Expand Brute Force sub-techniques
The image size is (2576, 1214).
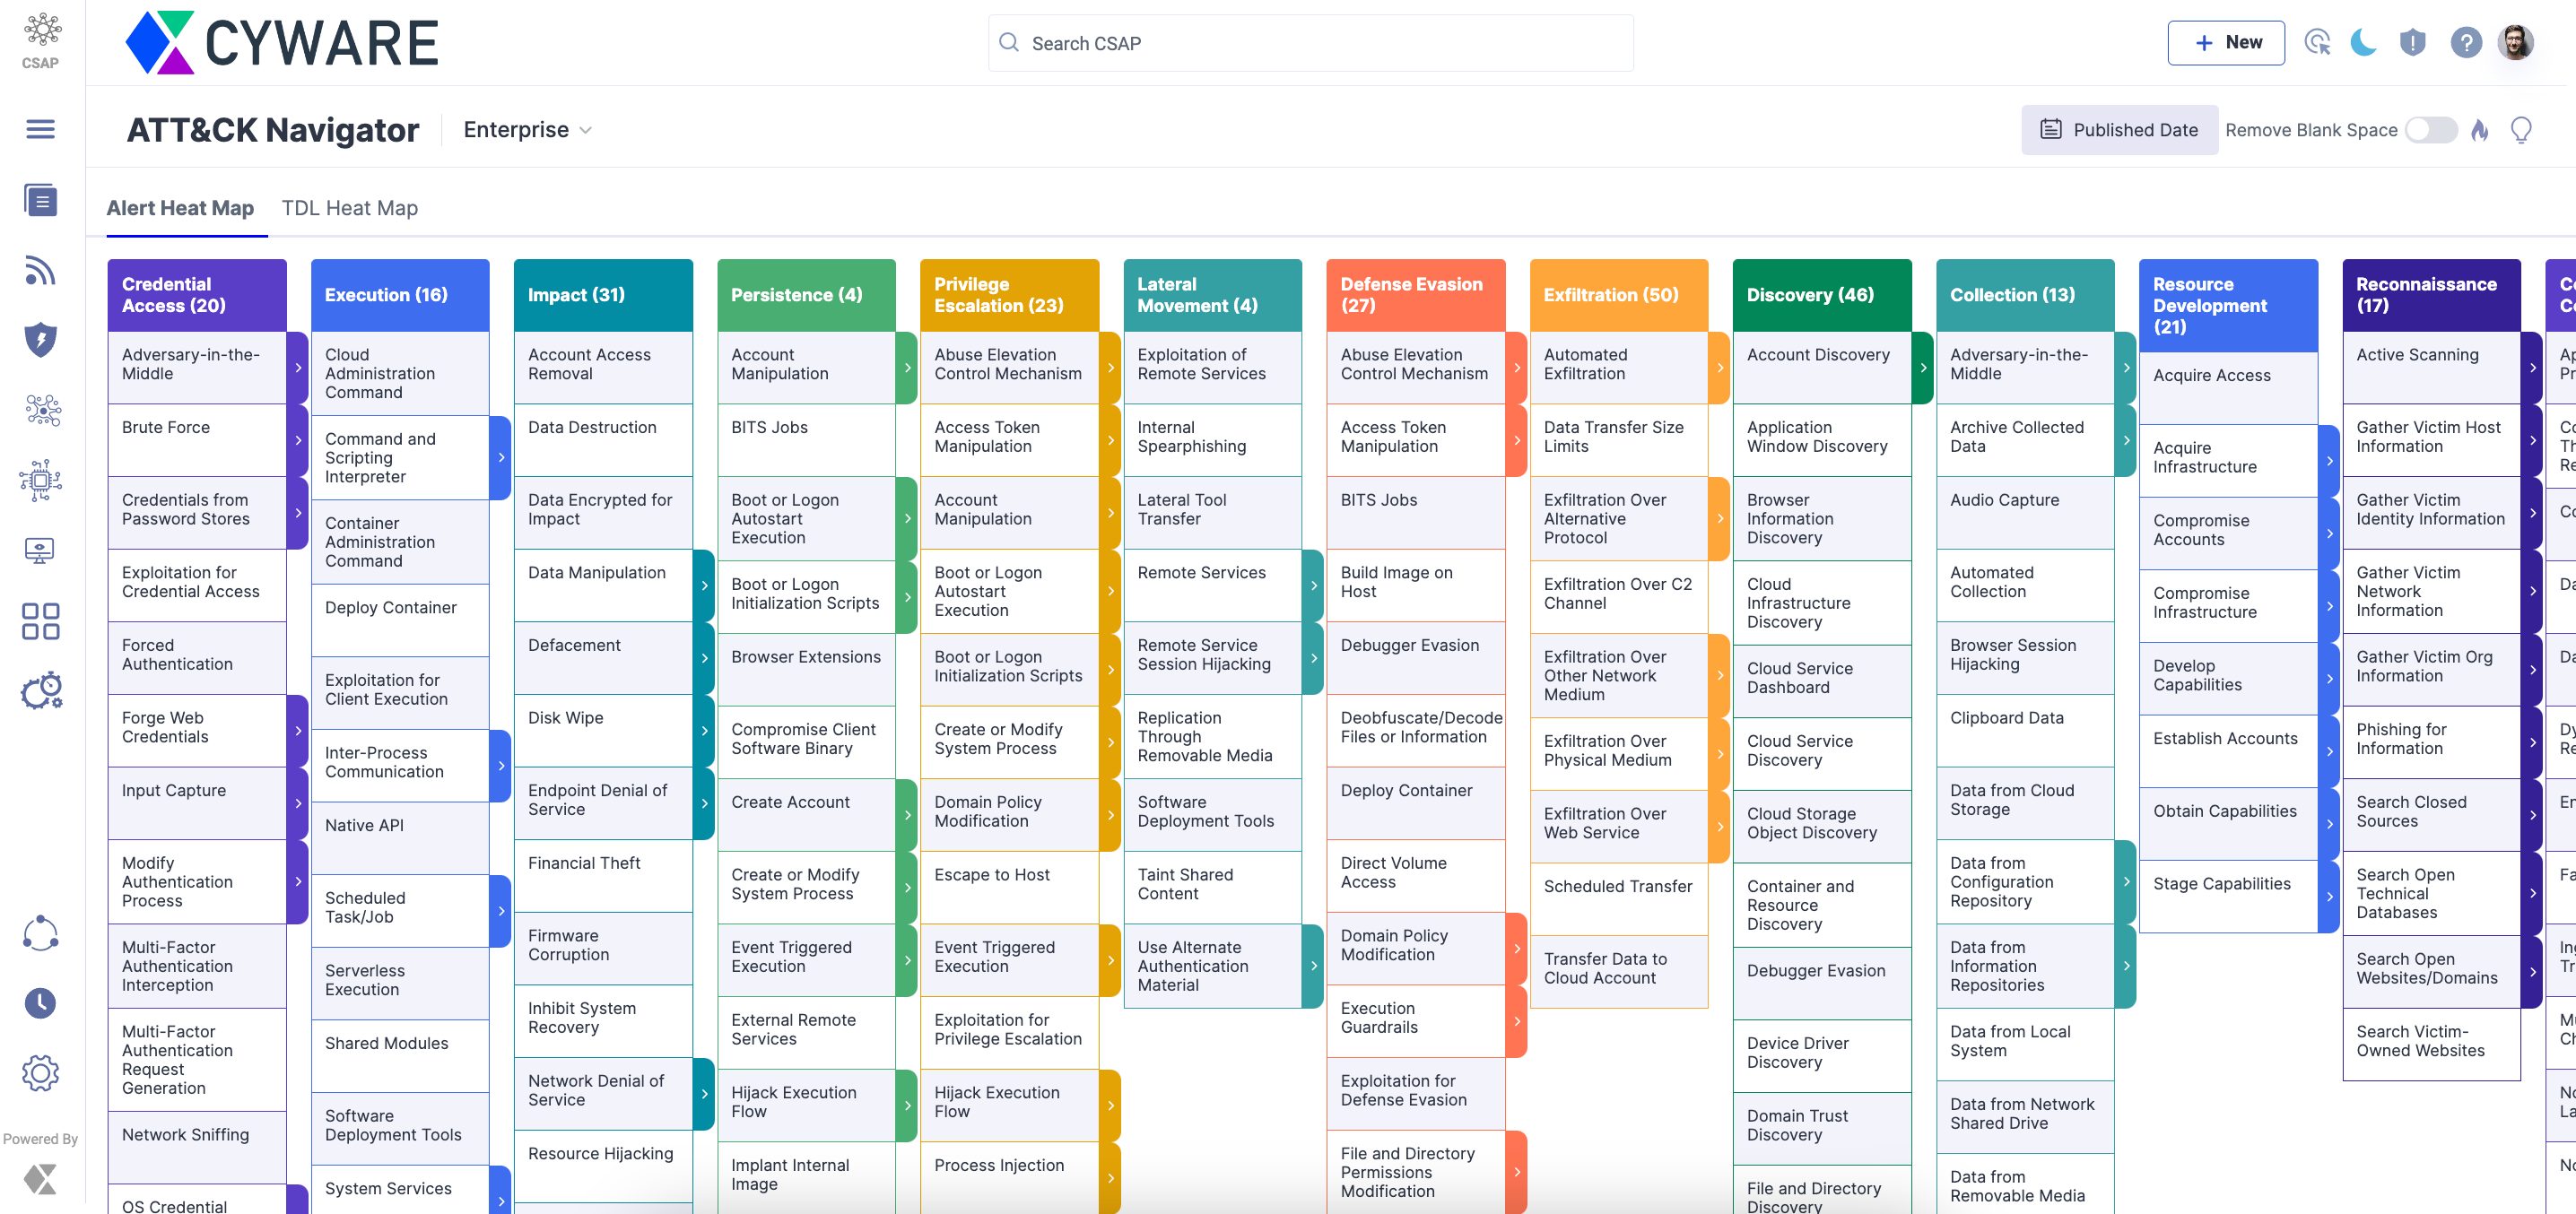(x=298, y=440)
